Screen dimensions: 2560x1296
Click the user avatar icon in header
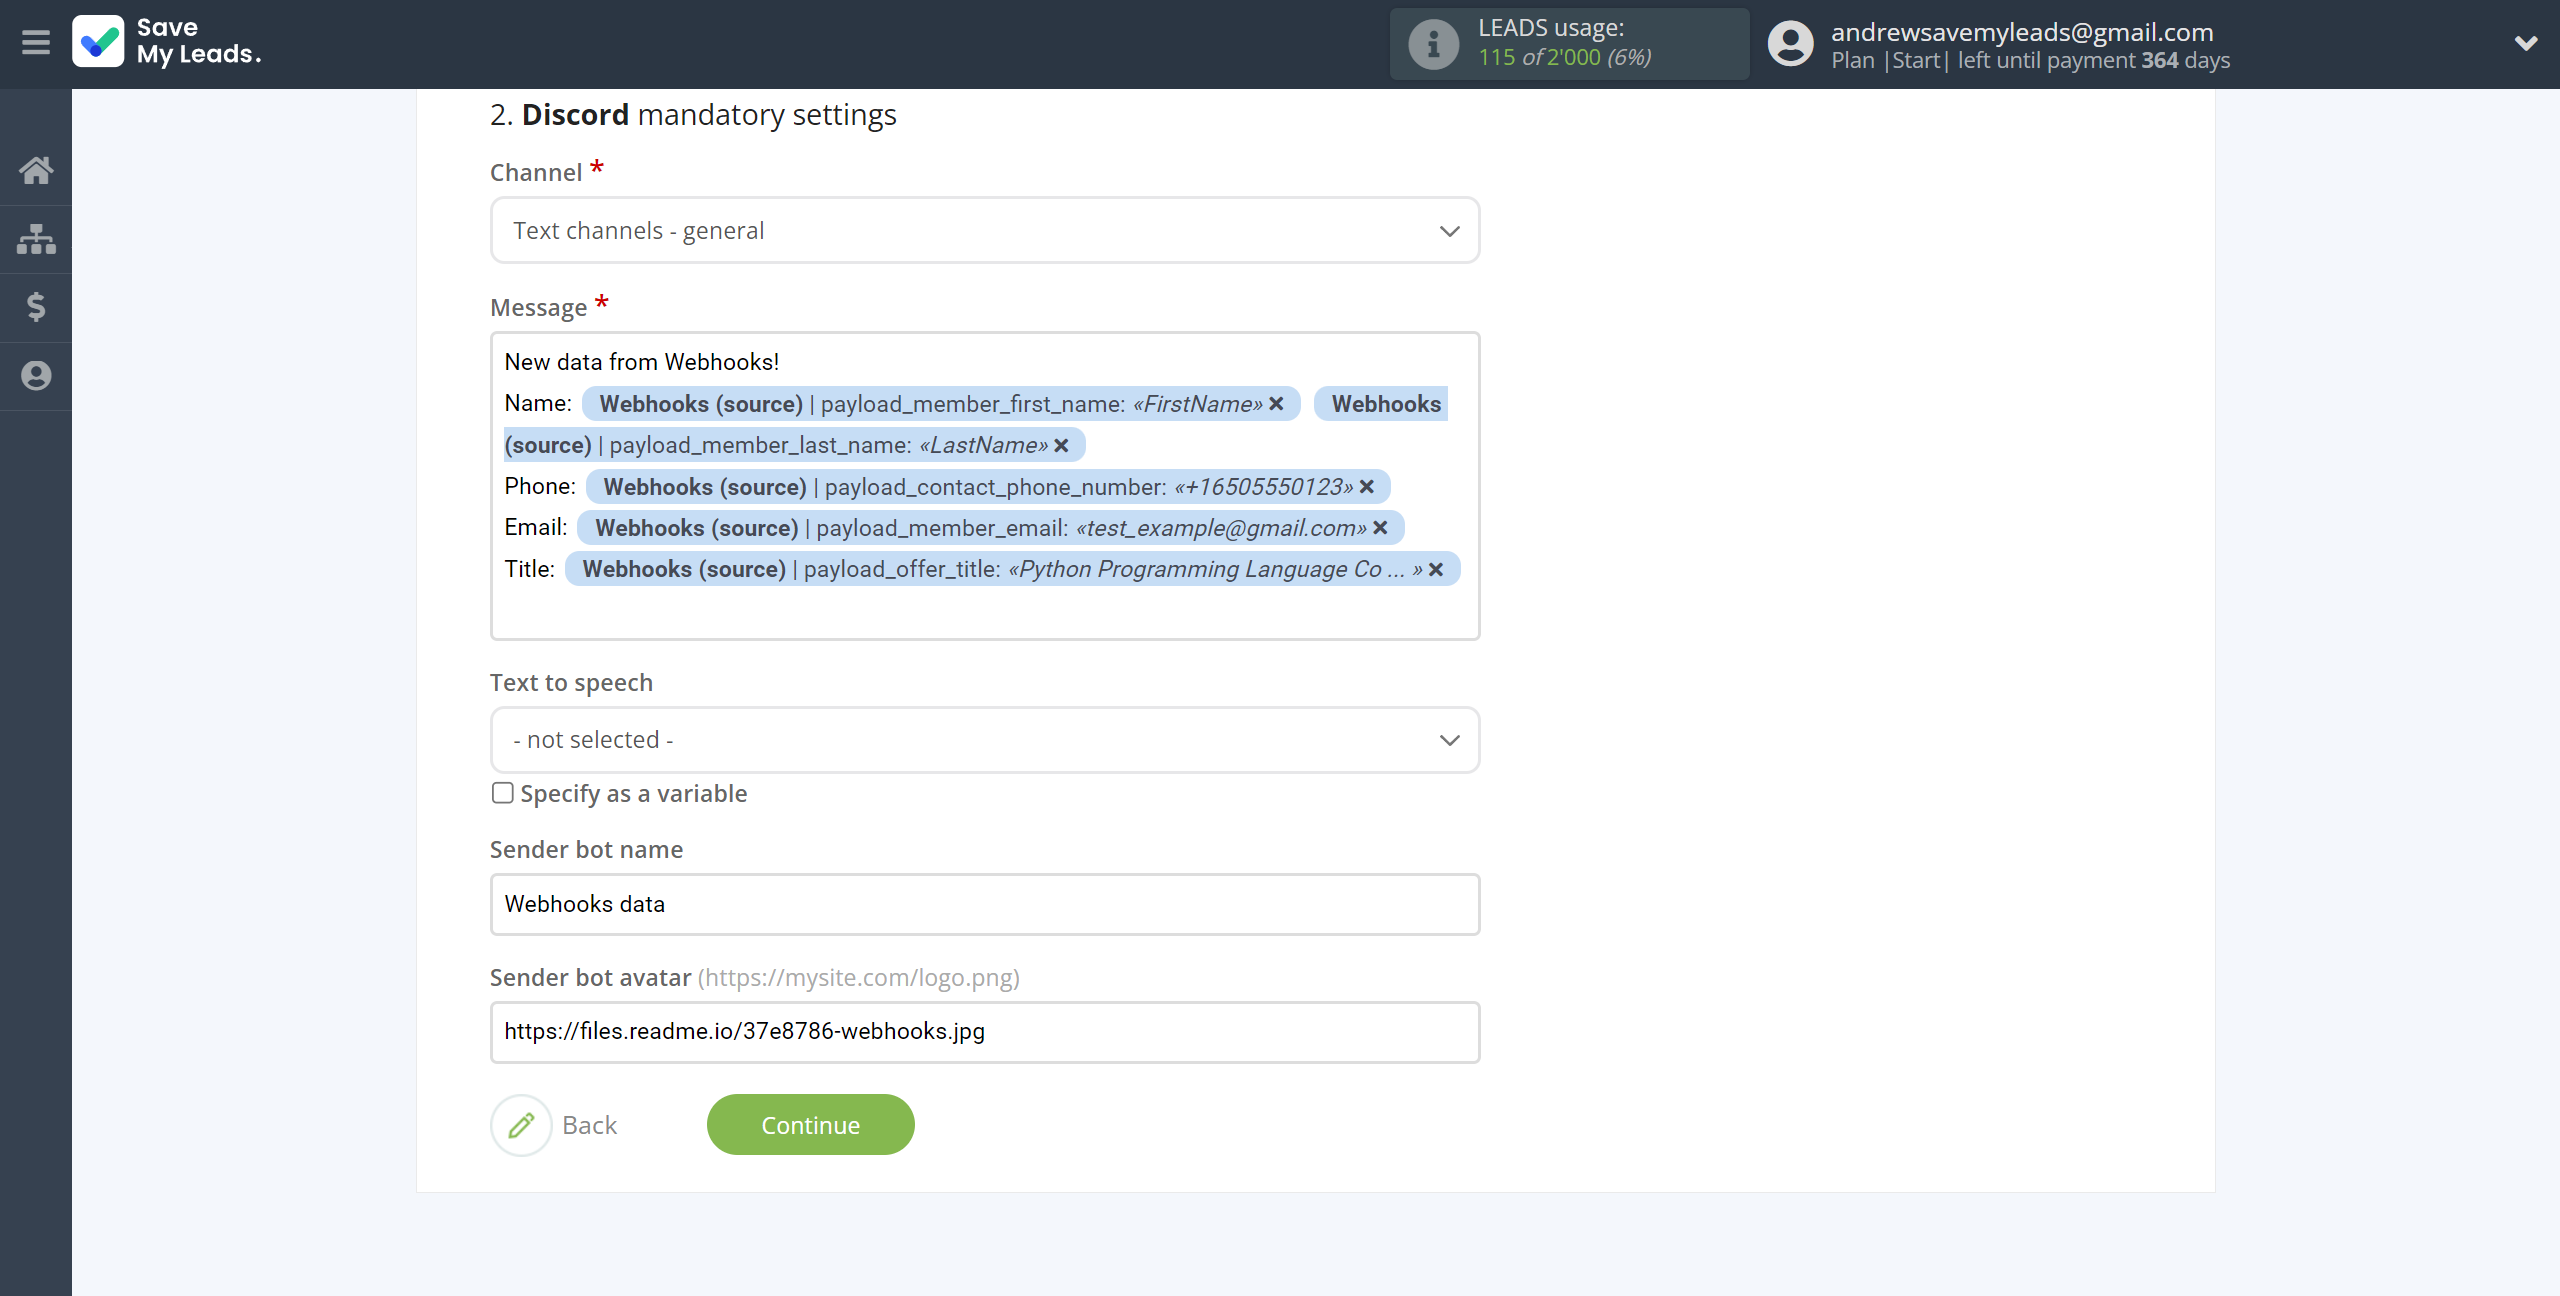click(1790, 44)
